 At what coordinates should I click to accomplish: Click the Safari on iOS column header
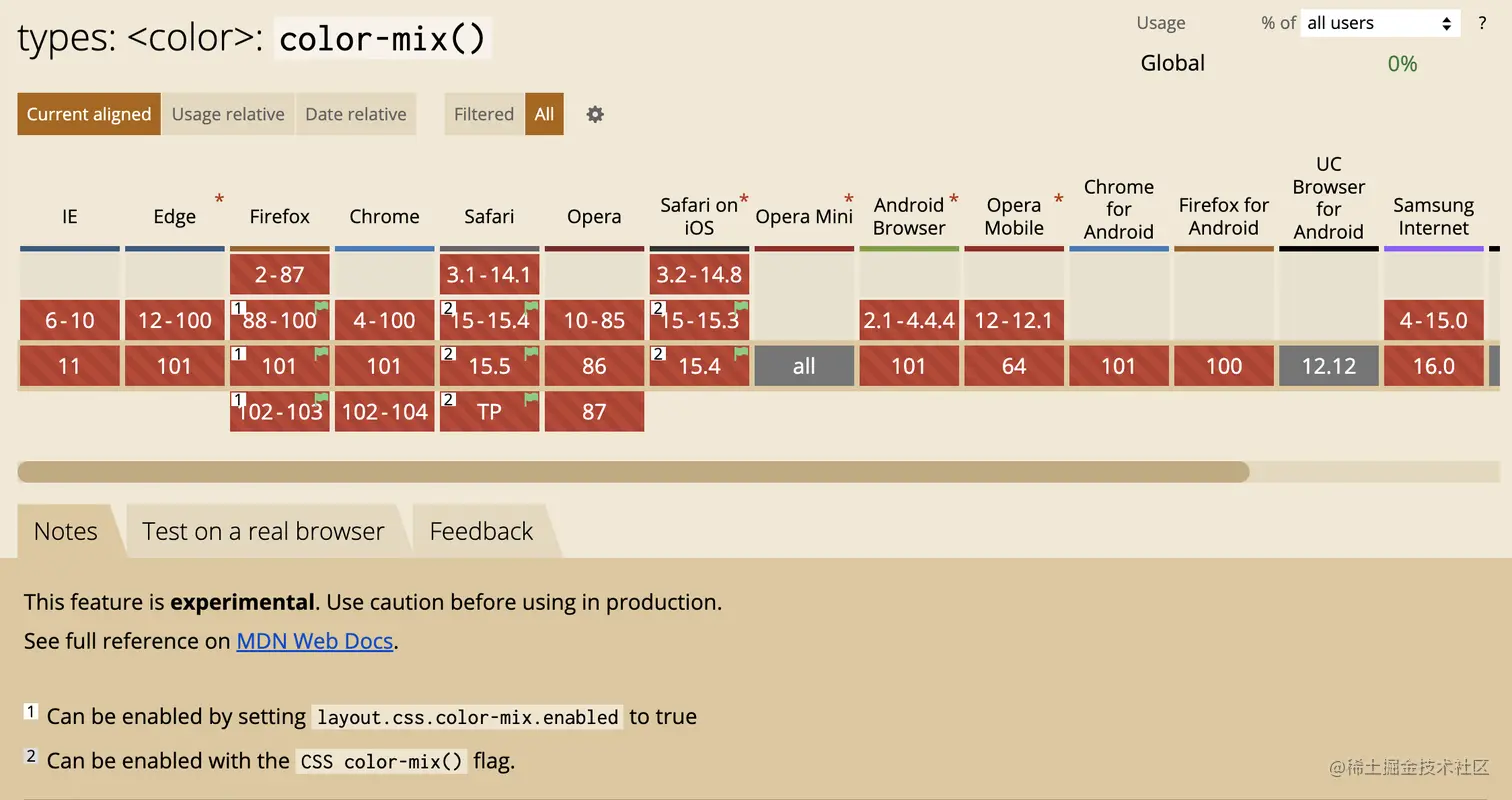[x=699, y=216]
